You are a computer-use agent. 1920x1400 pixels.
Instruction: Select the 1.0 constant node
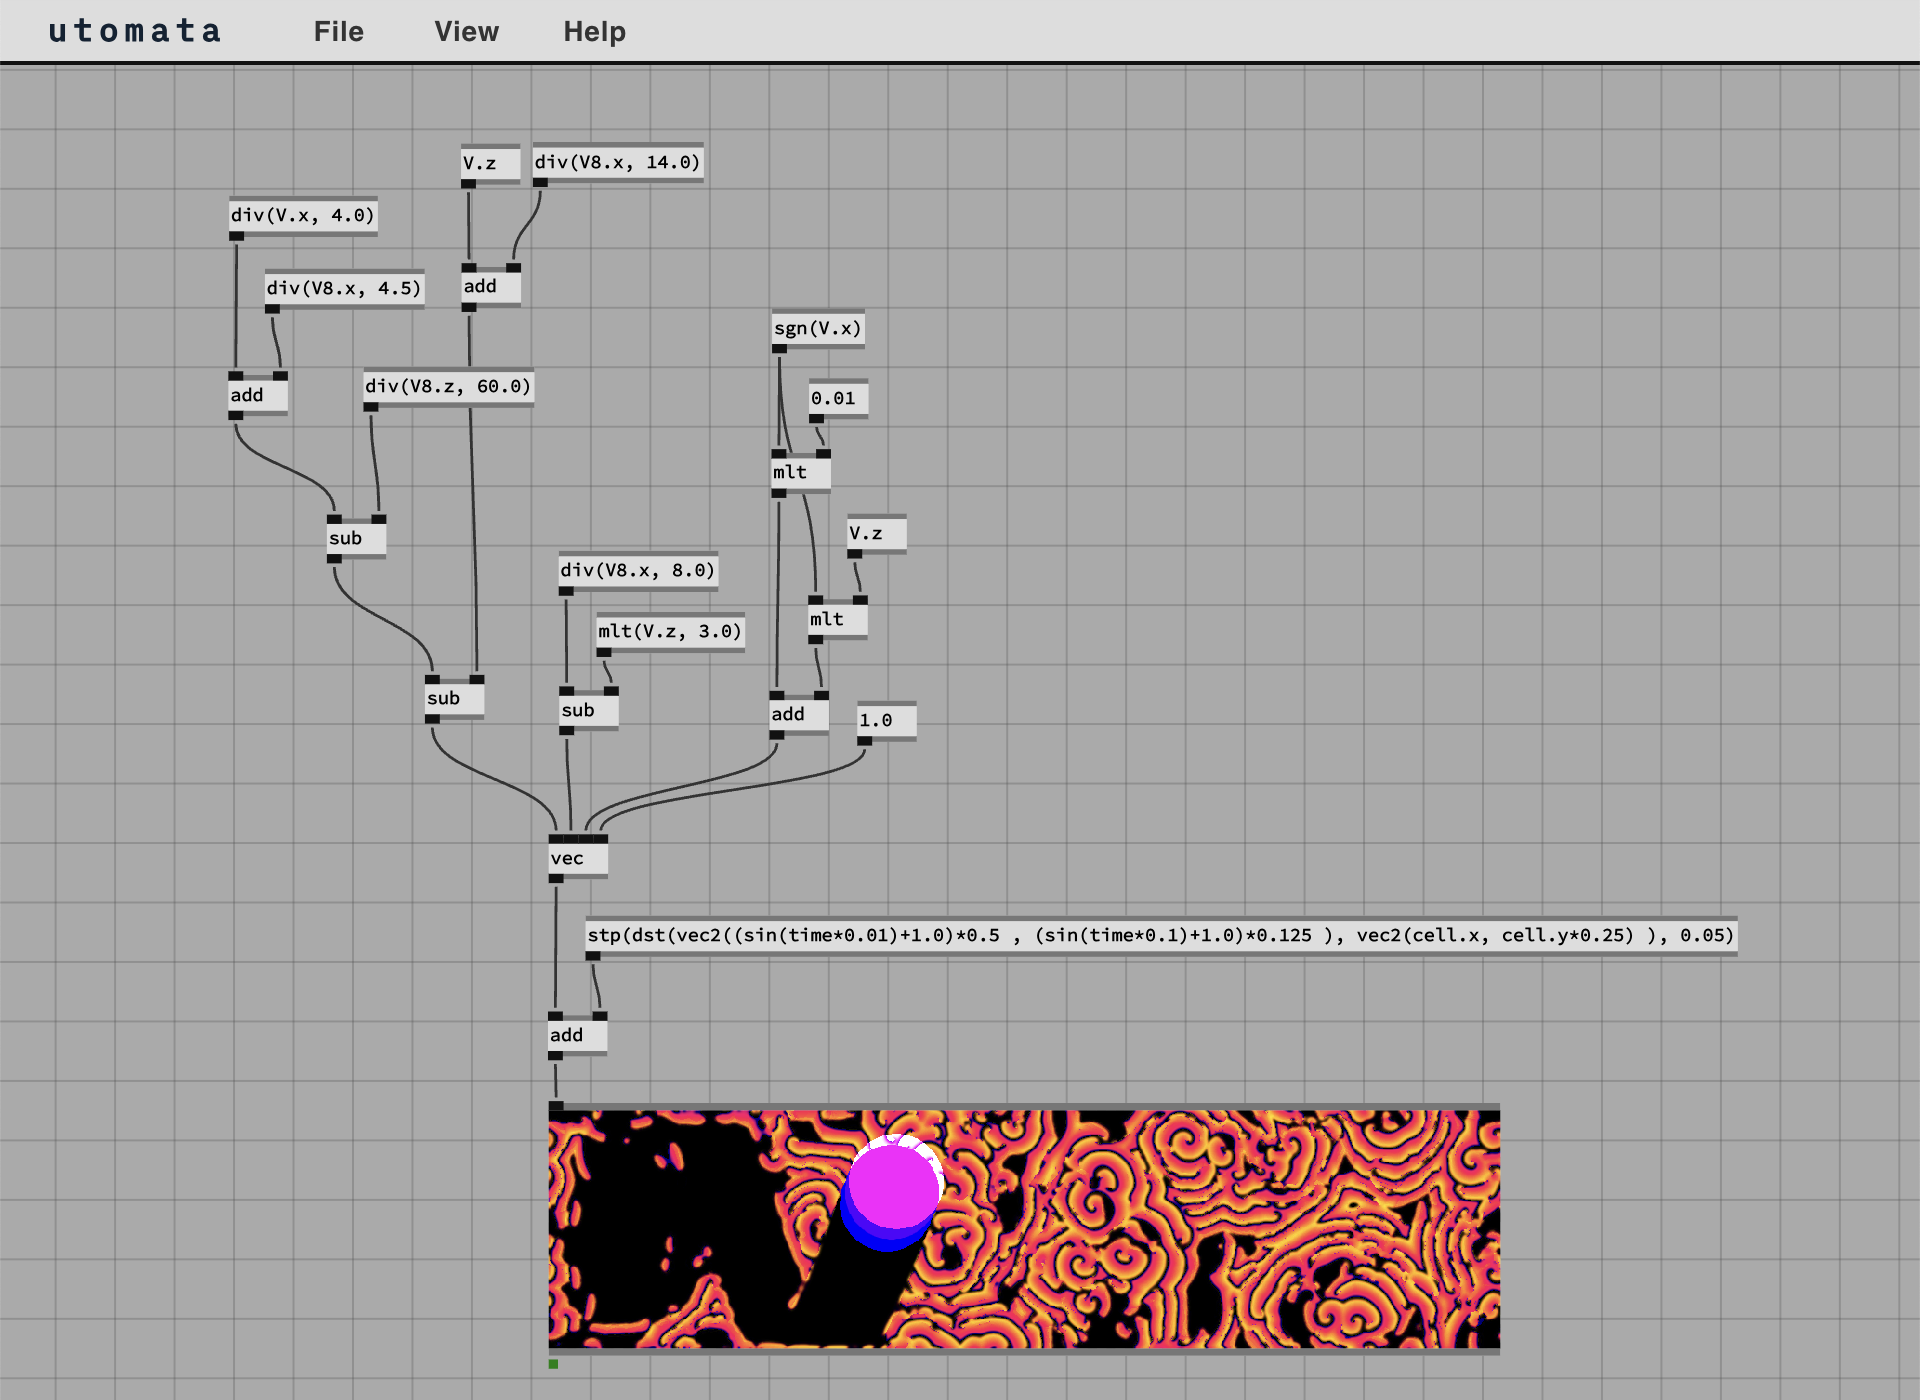[x=885, y=721]
